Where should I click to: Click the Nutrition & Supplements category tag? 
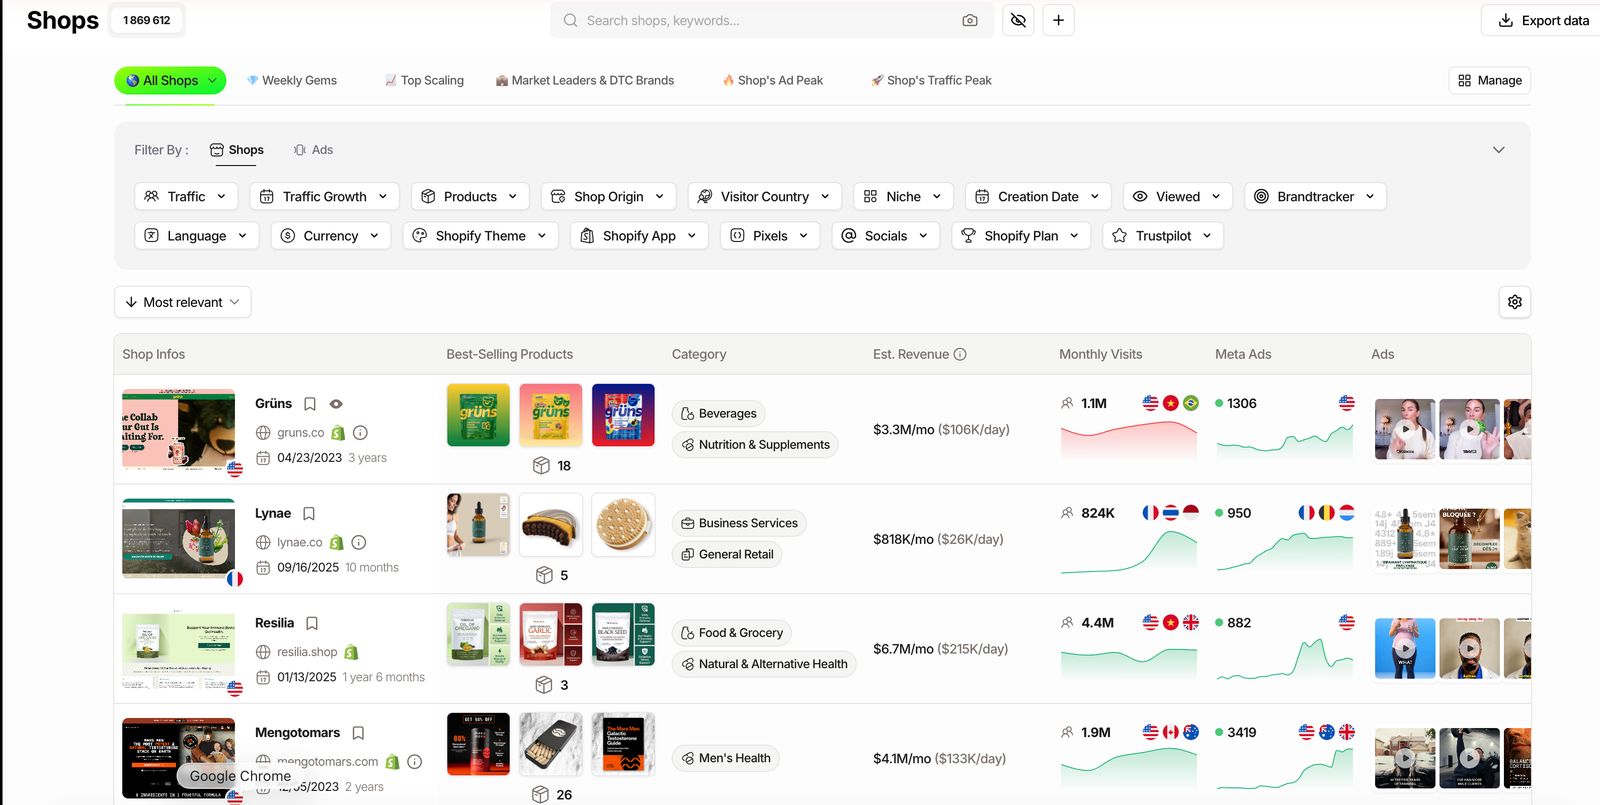[x=755, y=445]
